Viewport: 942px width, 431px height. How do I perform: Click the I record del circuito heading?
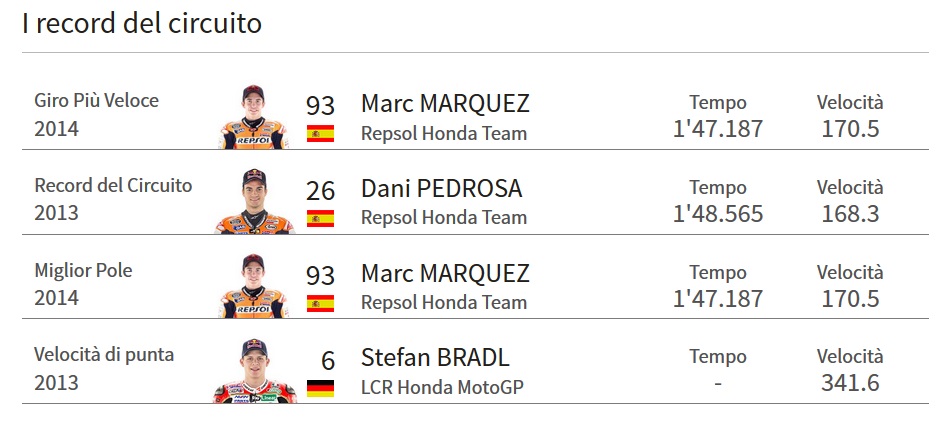[x=142, y=23]
